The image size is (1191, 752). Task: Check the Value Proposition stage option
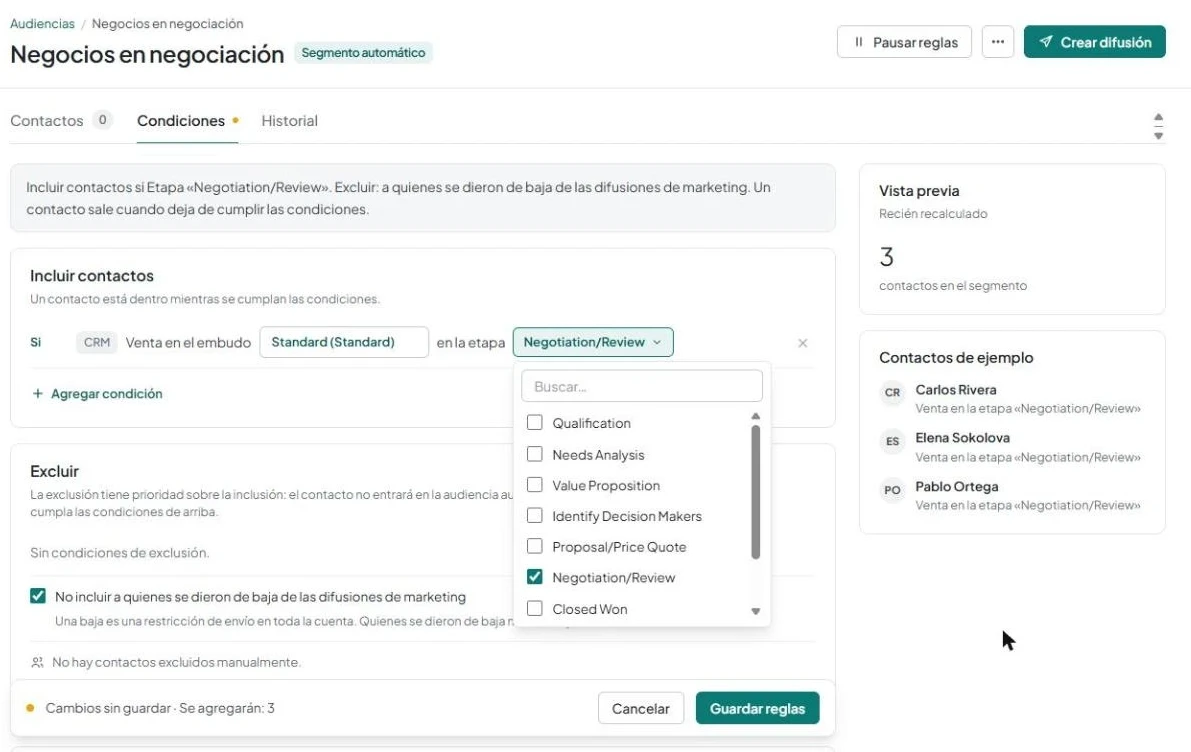[x=535, y=485]
